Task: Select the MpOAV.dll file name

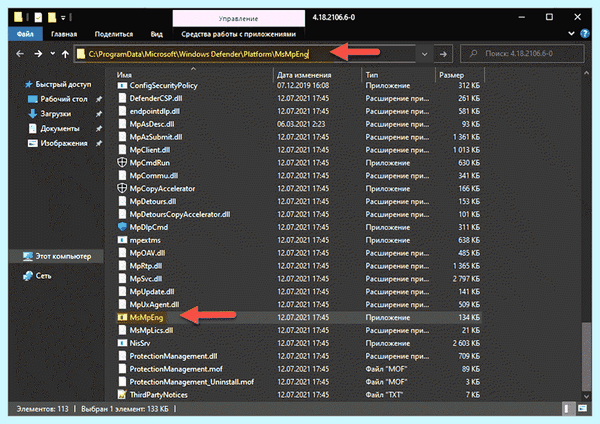Action: pos(147,253)
